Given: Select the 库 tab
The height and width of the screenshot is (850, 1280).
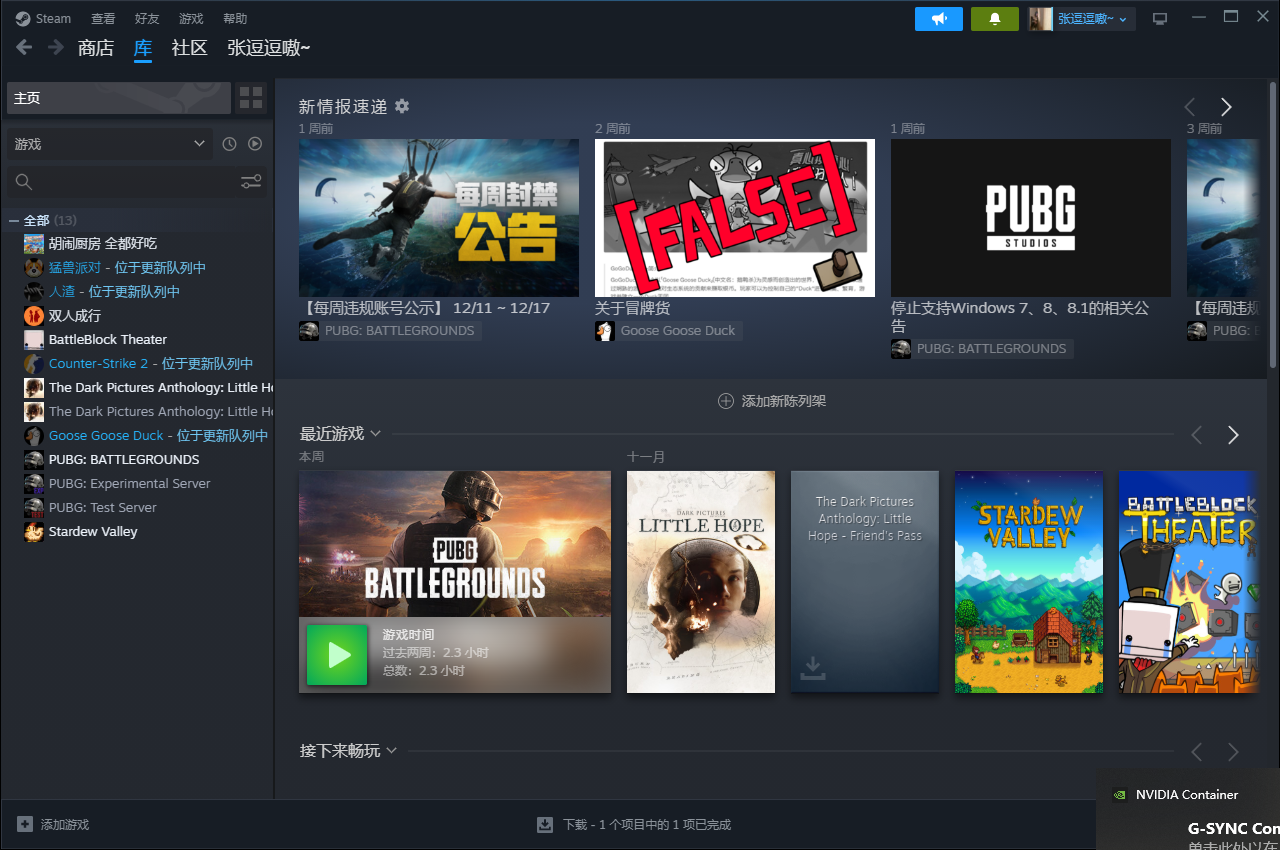Looking at the screenshot, I should [143, 48].
